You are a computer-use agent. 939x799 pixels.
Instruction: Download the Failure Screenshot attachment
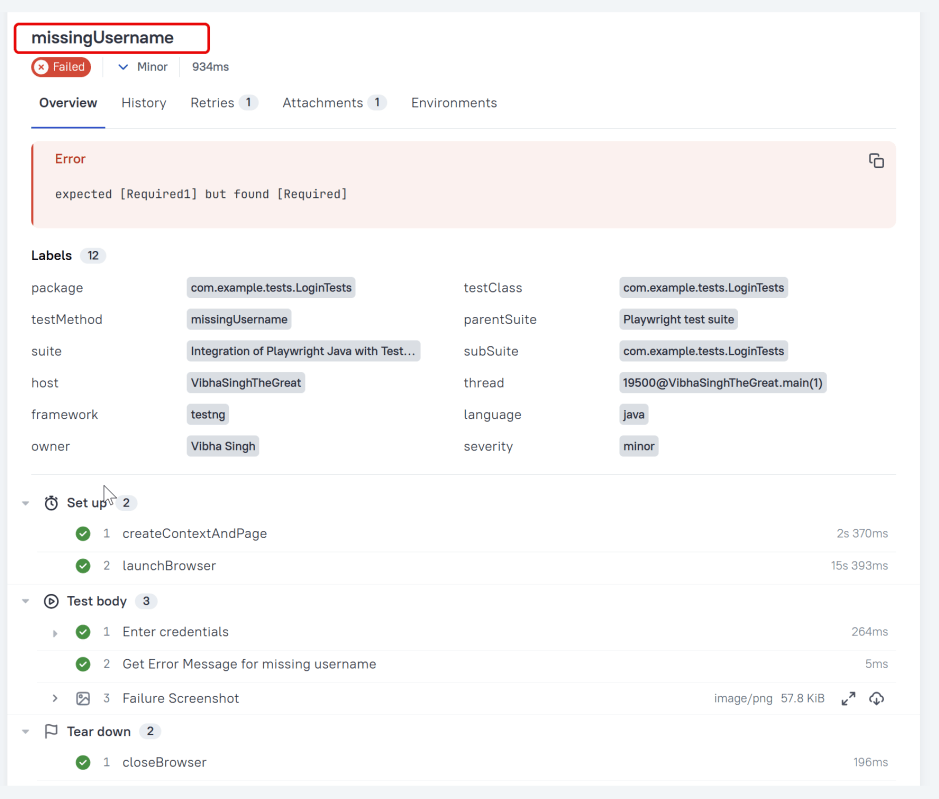pyautogui.click(x=876, y=699)
